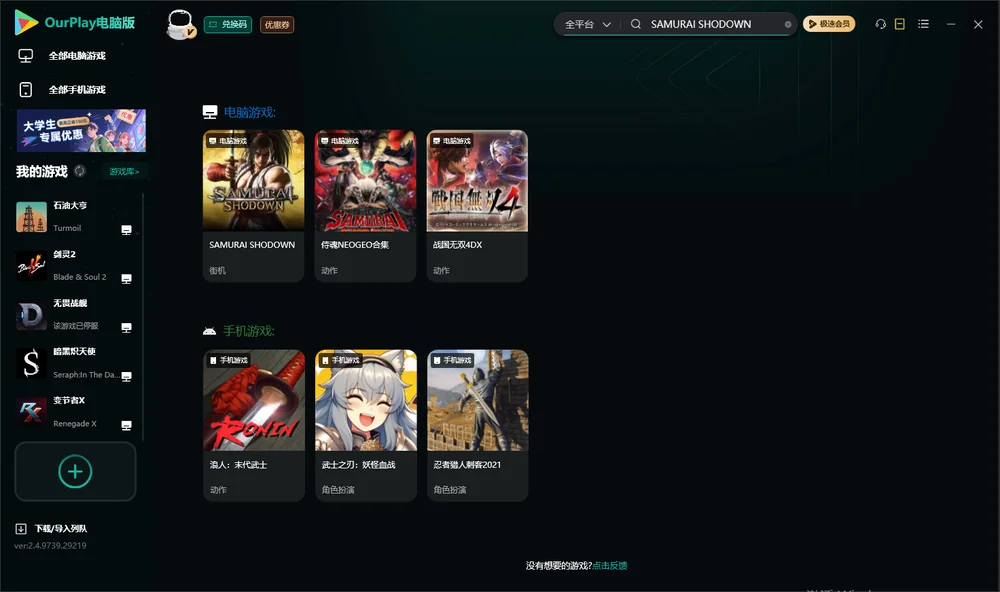Open the 极速会员 membership button
This screenshot has height=592, width=1000.
point(829,24)
